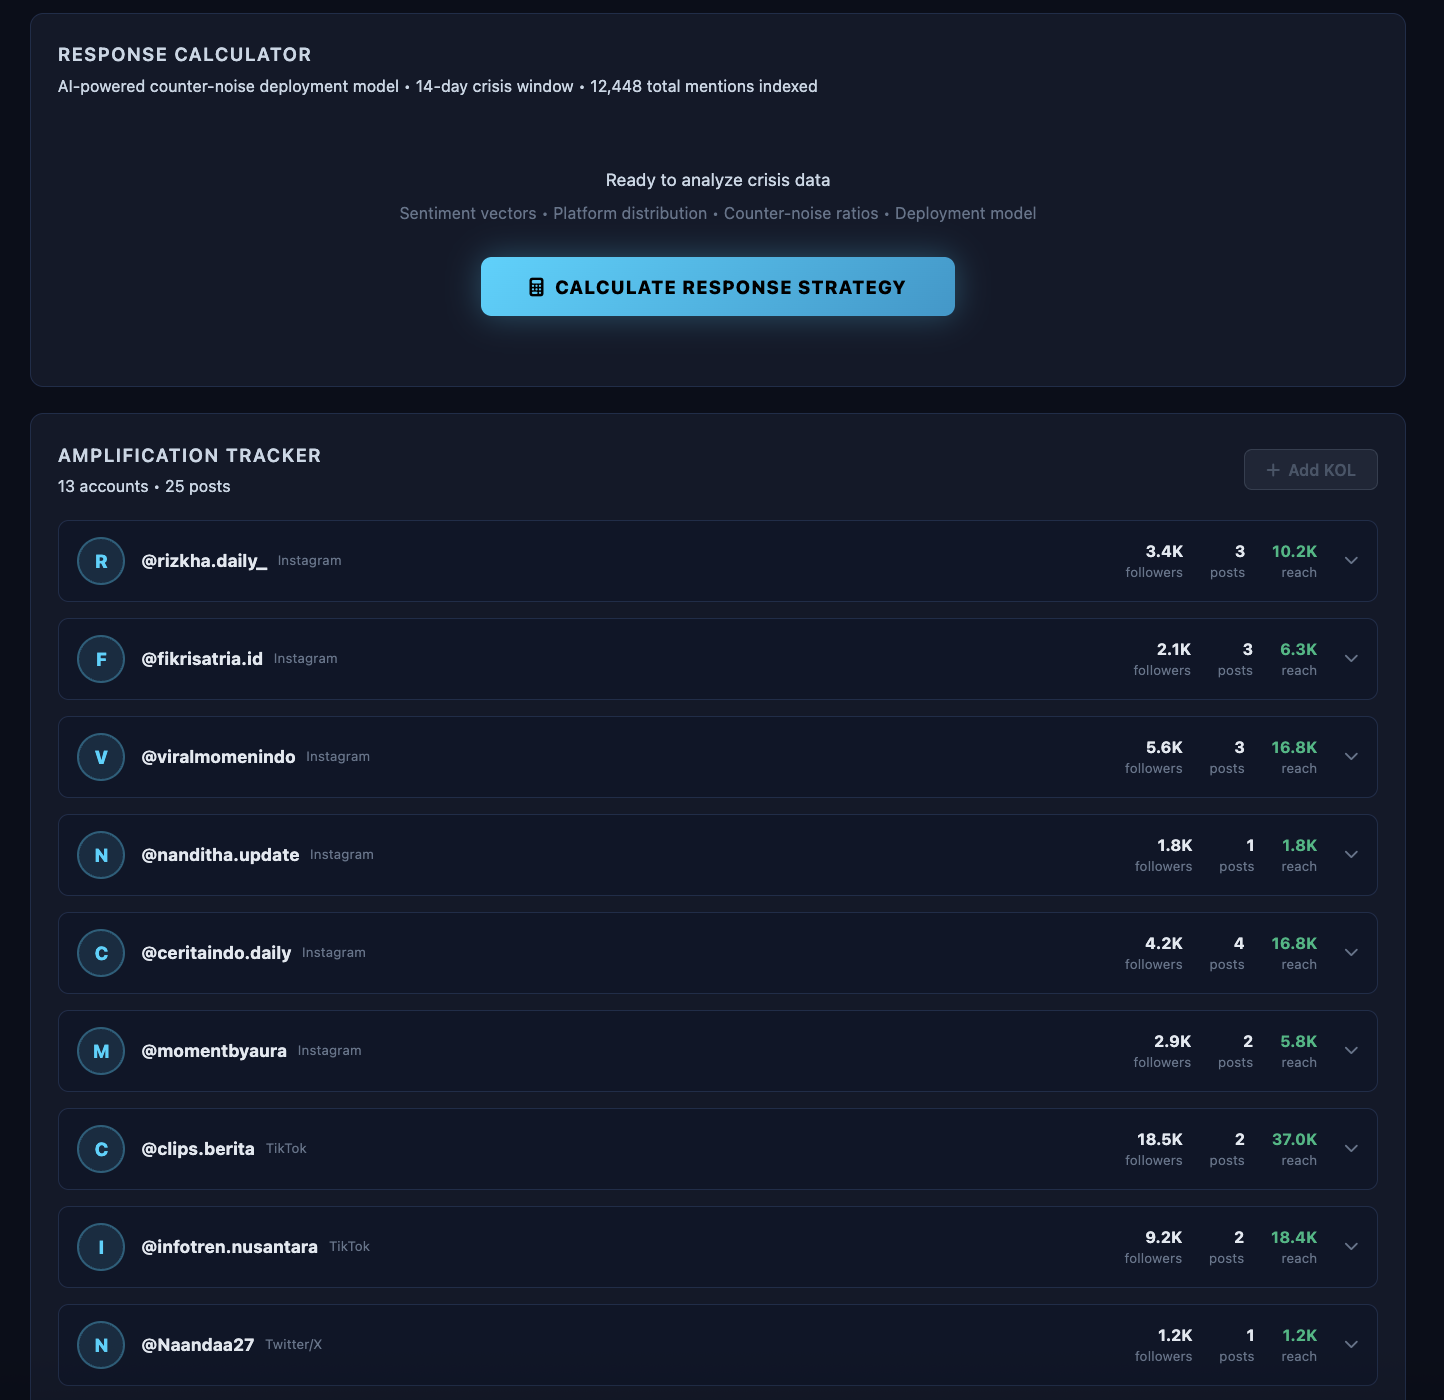
Task: Click the F avatar of @fikrisatria.id
Action: point(101,659)
